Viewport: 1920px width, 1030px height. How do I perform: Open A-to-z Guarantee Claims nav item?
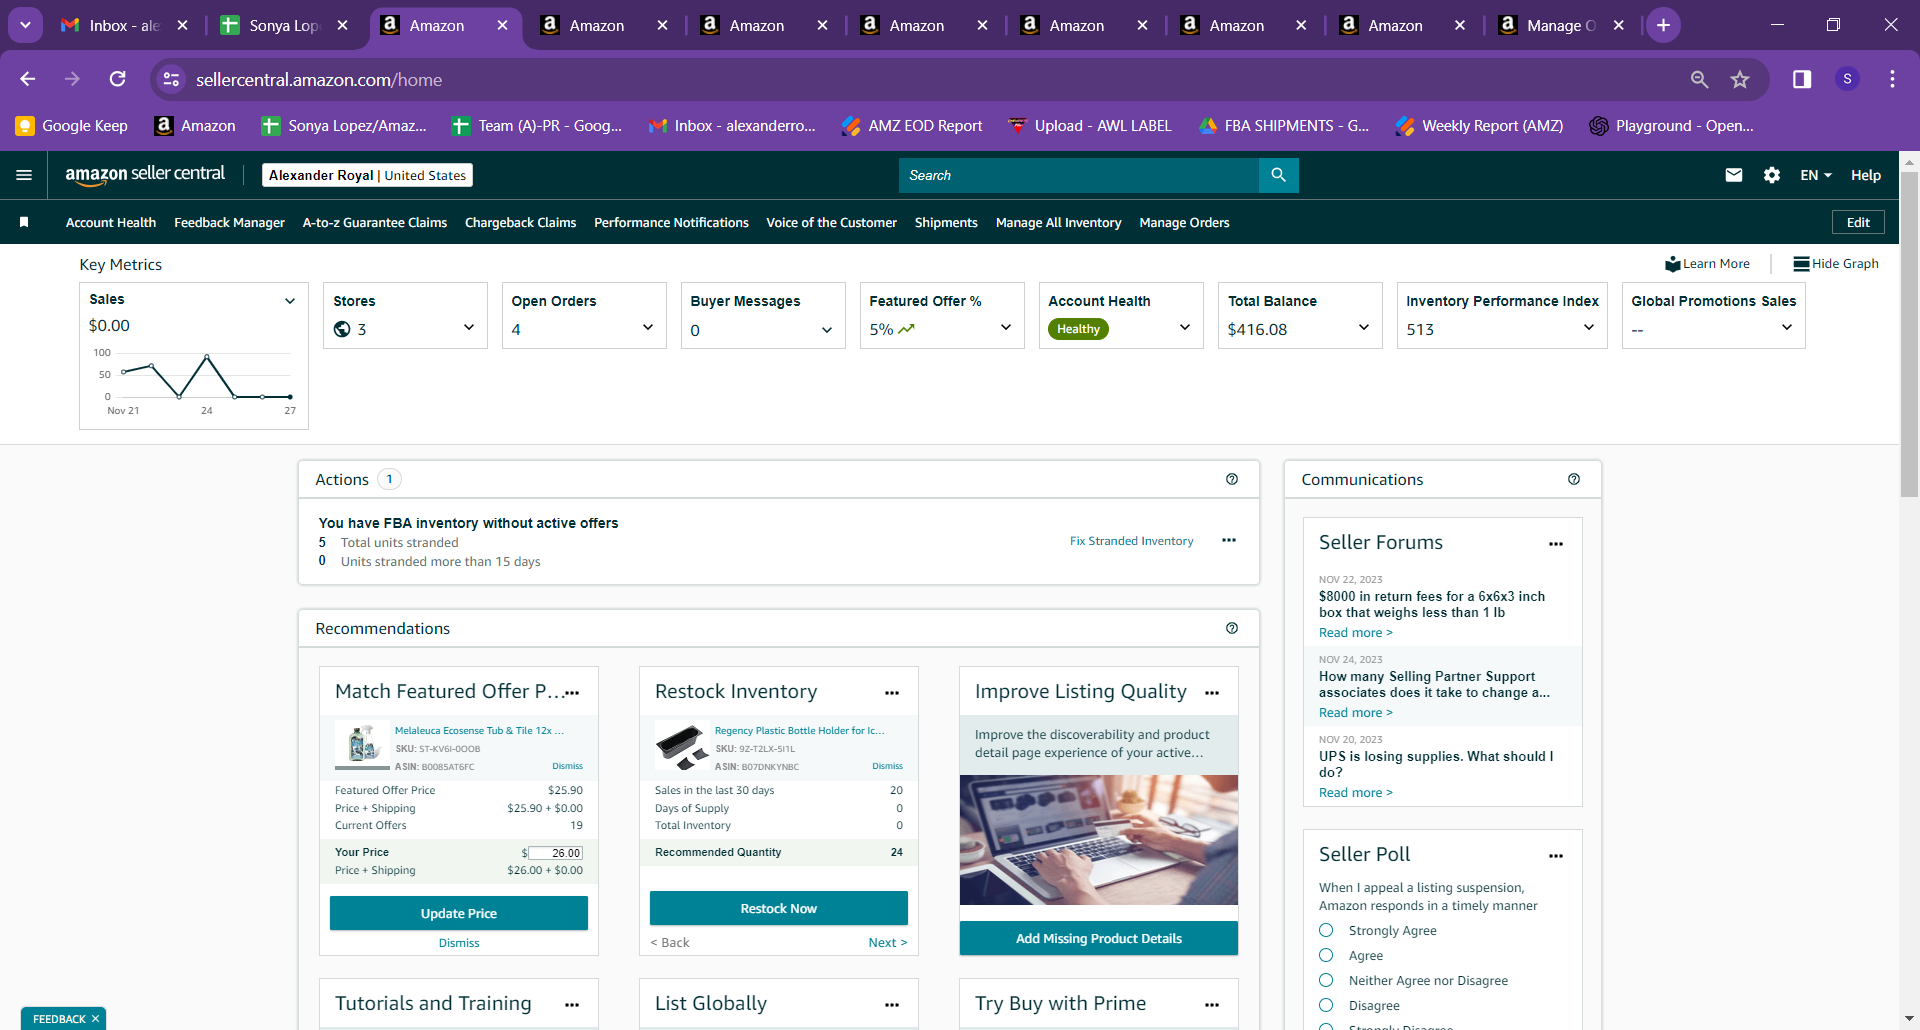click(x=375, y=222)
